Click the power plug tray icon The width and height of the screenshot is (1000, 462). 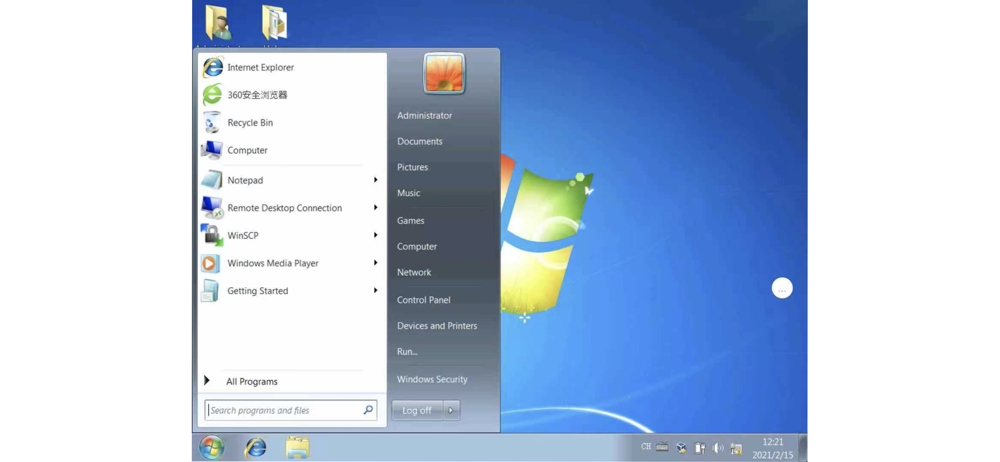pyautogui.click(x=700, y=448)
